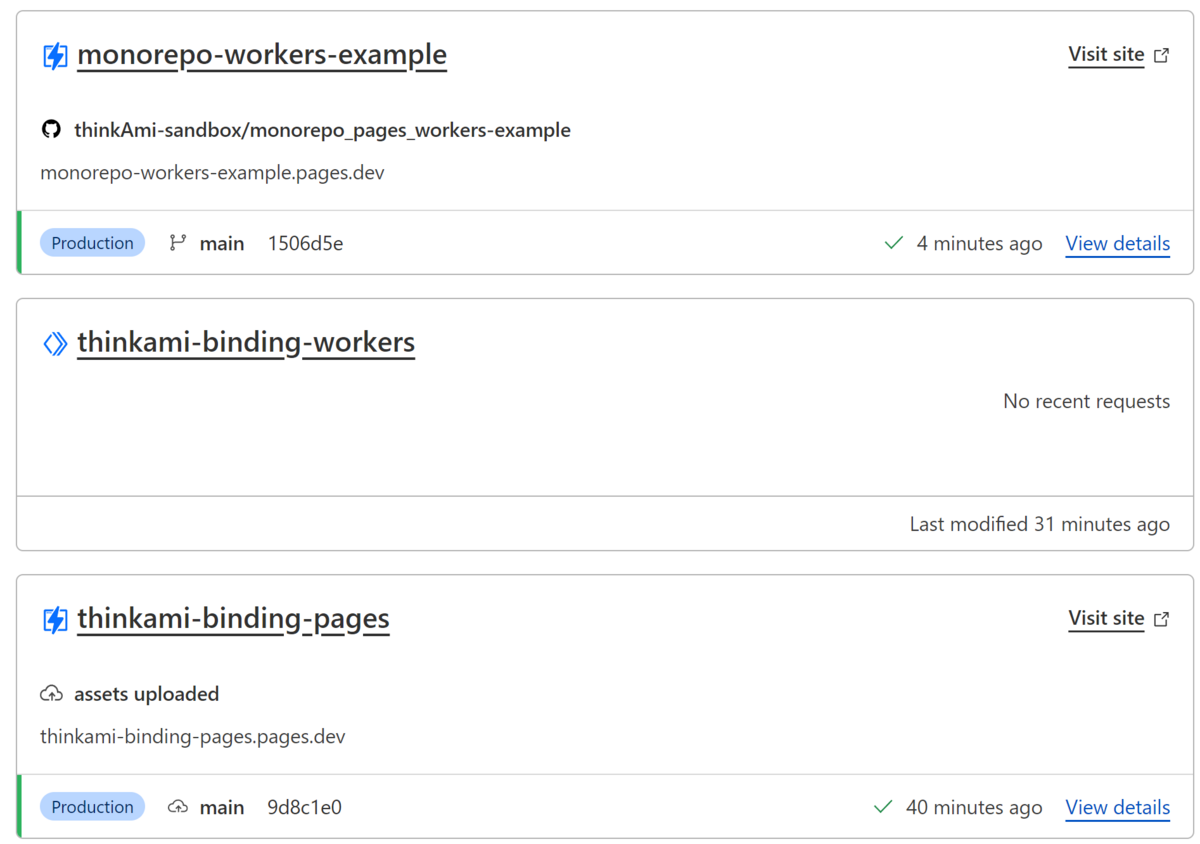Click the direct upload cloud icon next to main

[178, 806]
